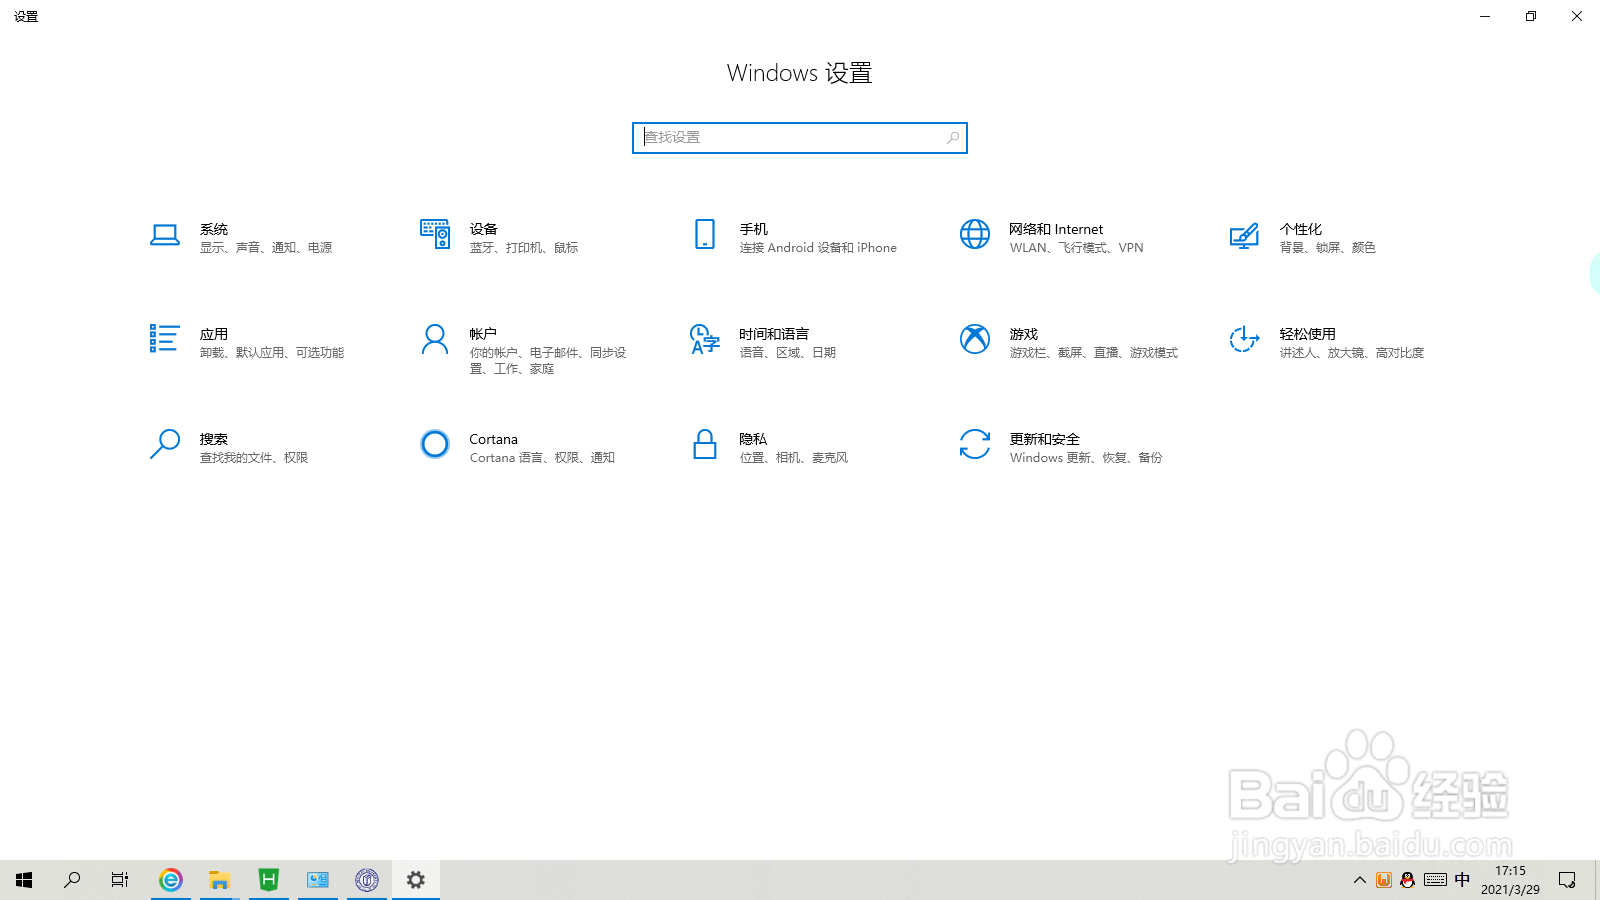Screen dimensions: 1600x900
Task: Click the 隐私 title text
Action: (754, 439)
